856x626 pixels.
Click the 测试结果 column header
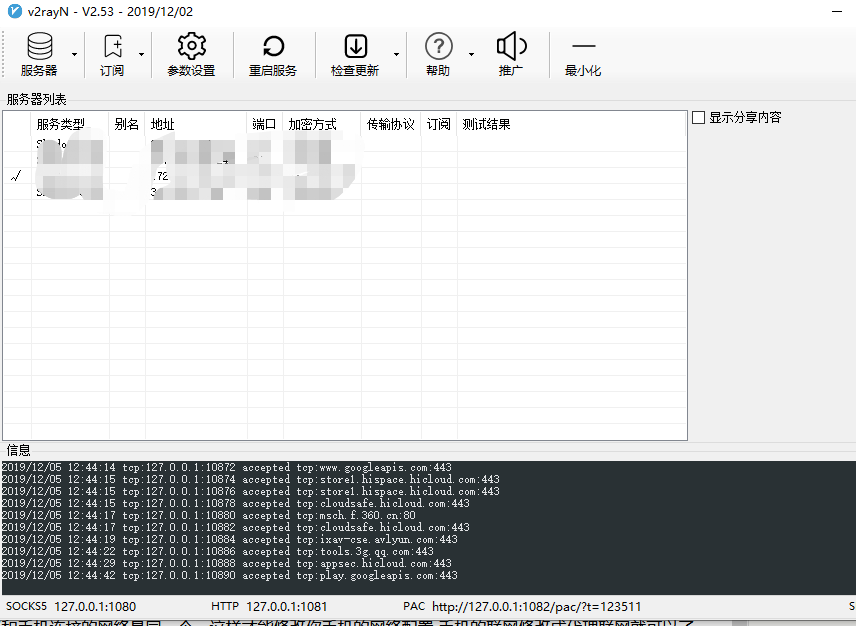[x=486, y=124]
